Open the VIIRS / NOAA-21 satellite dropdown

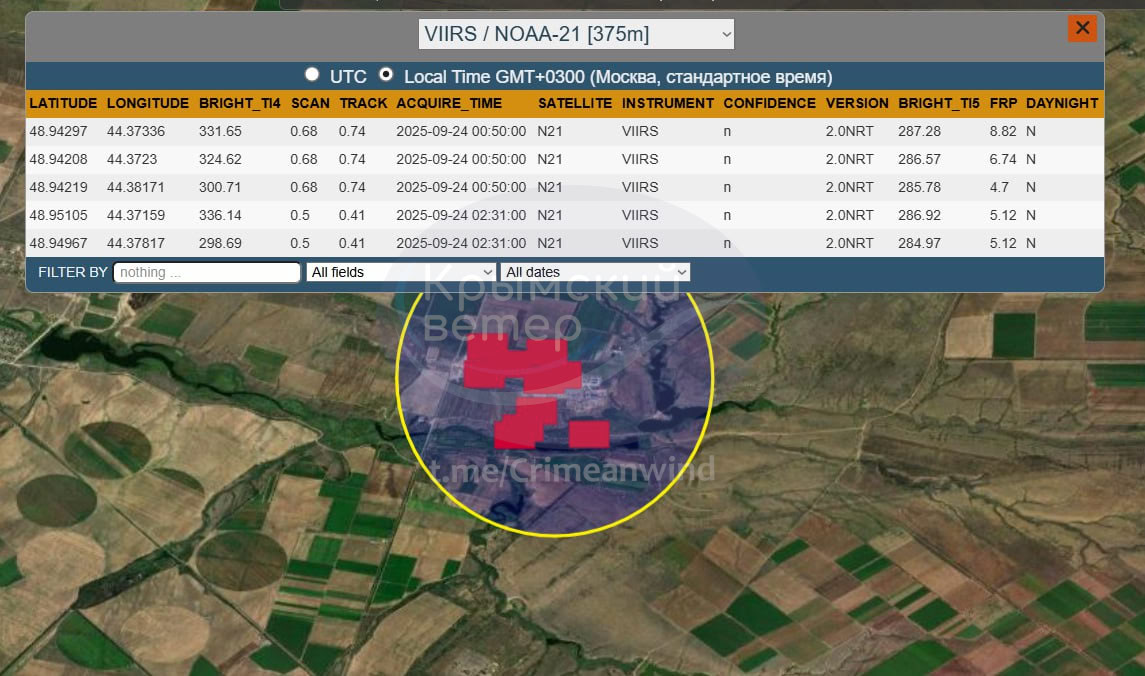576,34
